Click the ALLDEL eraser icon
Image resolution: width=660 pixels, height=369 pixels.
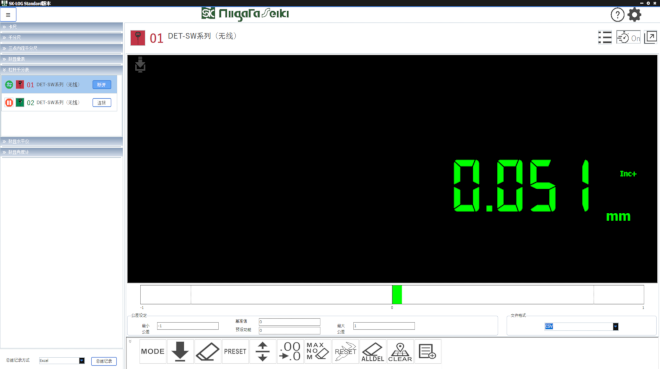click(373, 351)
